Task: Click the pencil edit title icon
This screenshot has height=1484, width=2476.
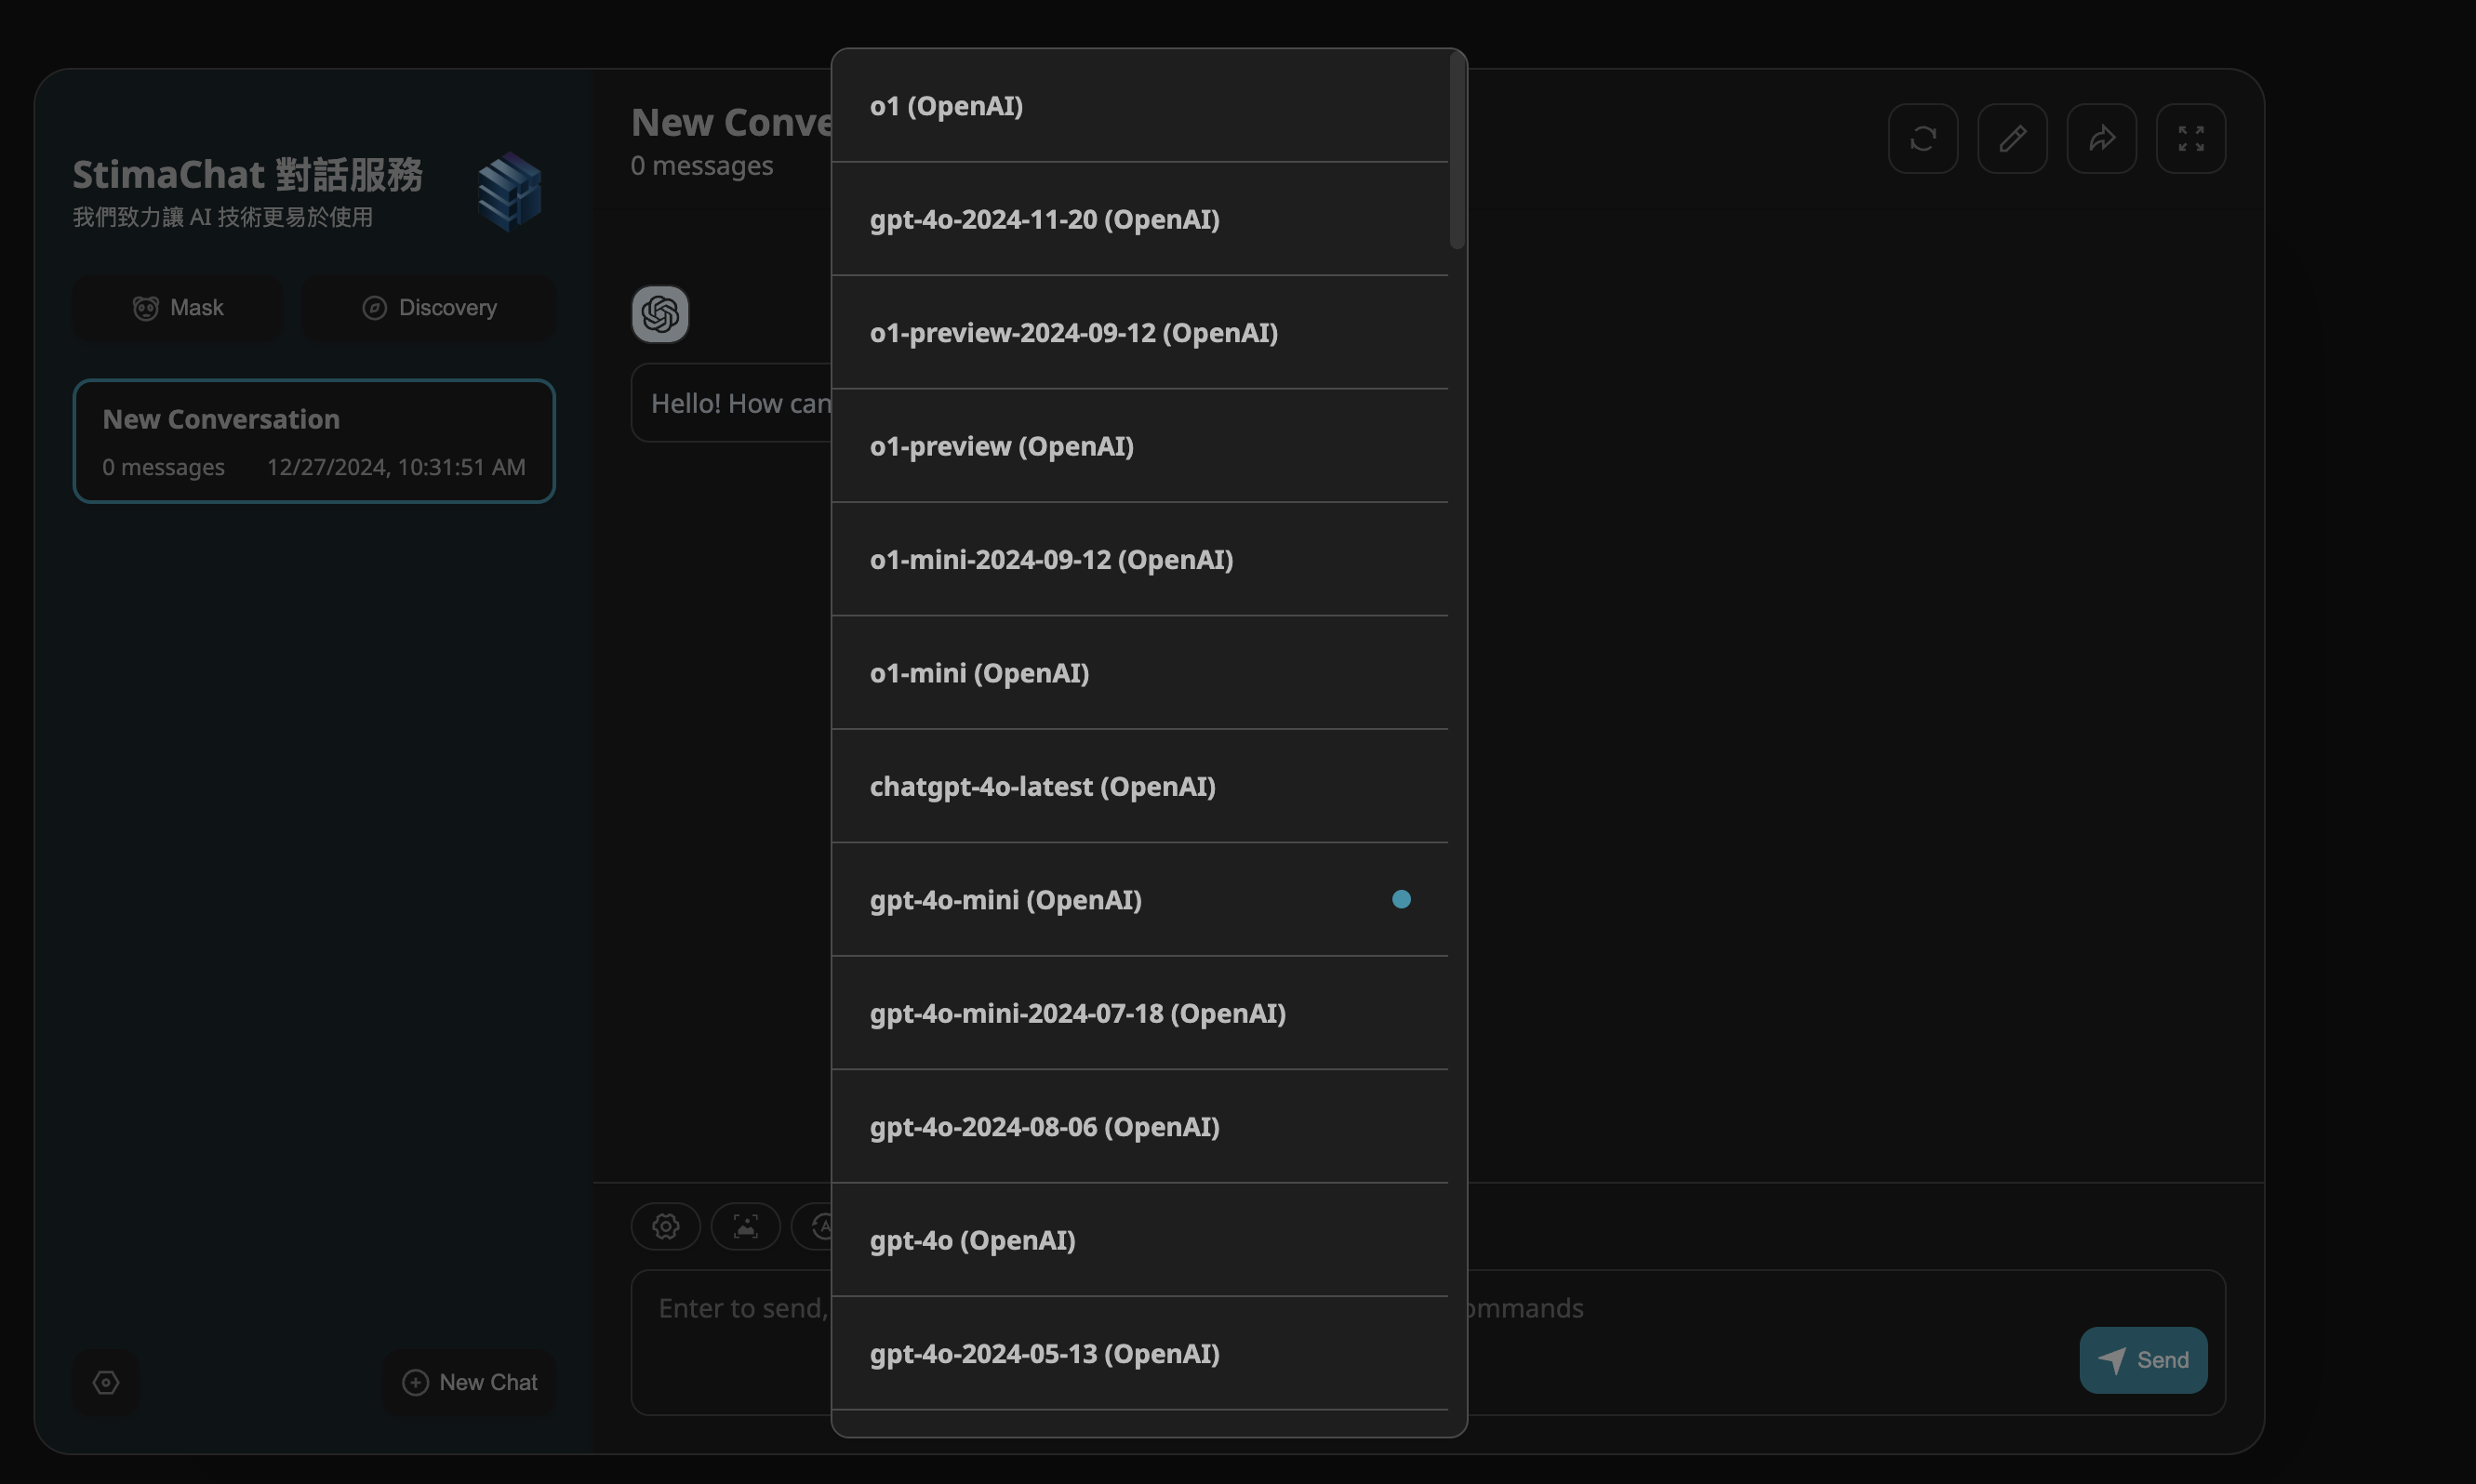Action: (x=2011, y=138)
